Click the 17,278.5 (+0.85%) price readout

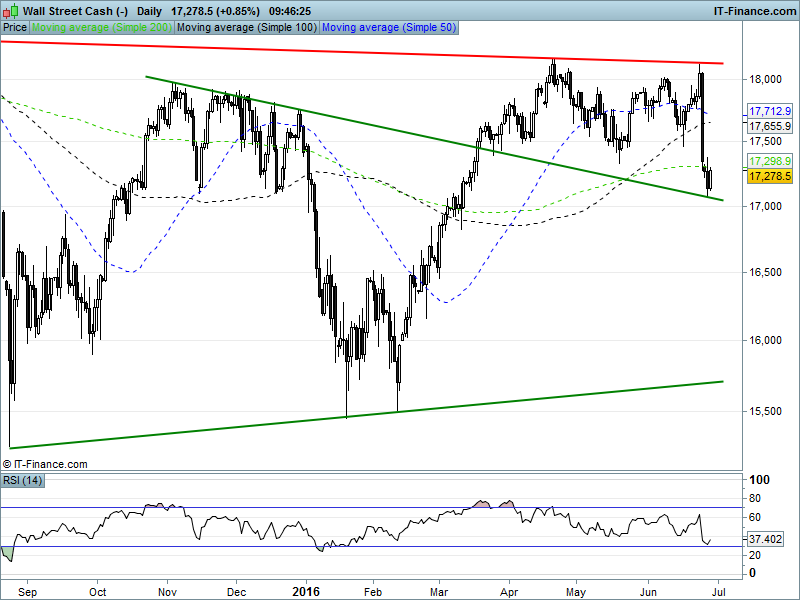click(x=215, y=11)
